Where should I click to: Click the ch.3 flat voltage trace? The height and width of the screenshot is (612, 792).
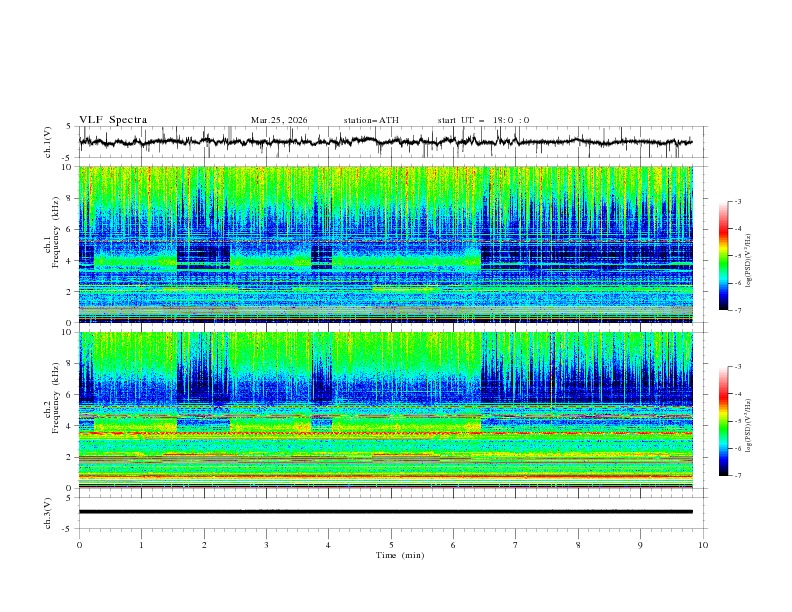click(x=385, y=512)
